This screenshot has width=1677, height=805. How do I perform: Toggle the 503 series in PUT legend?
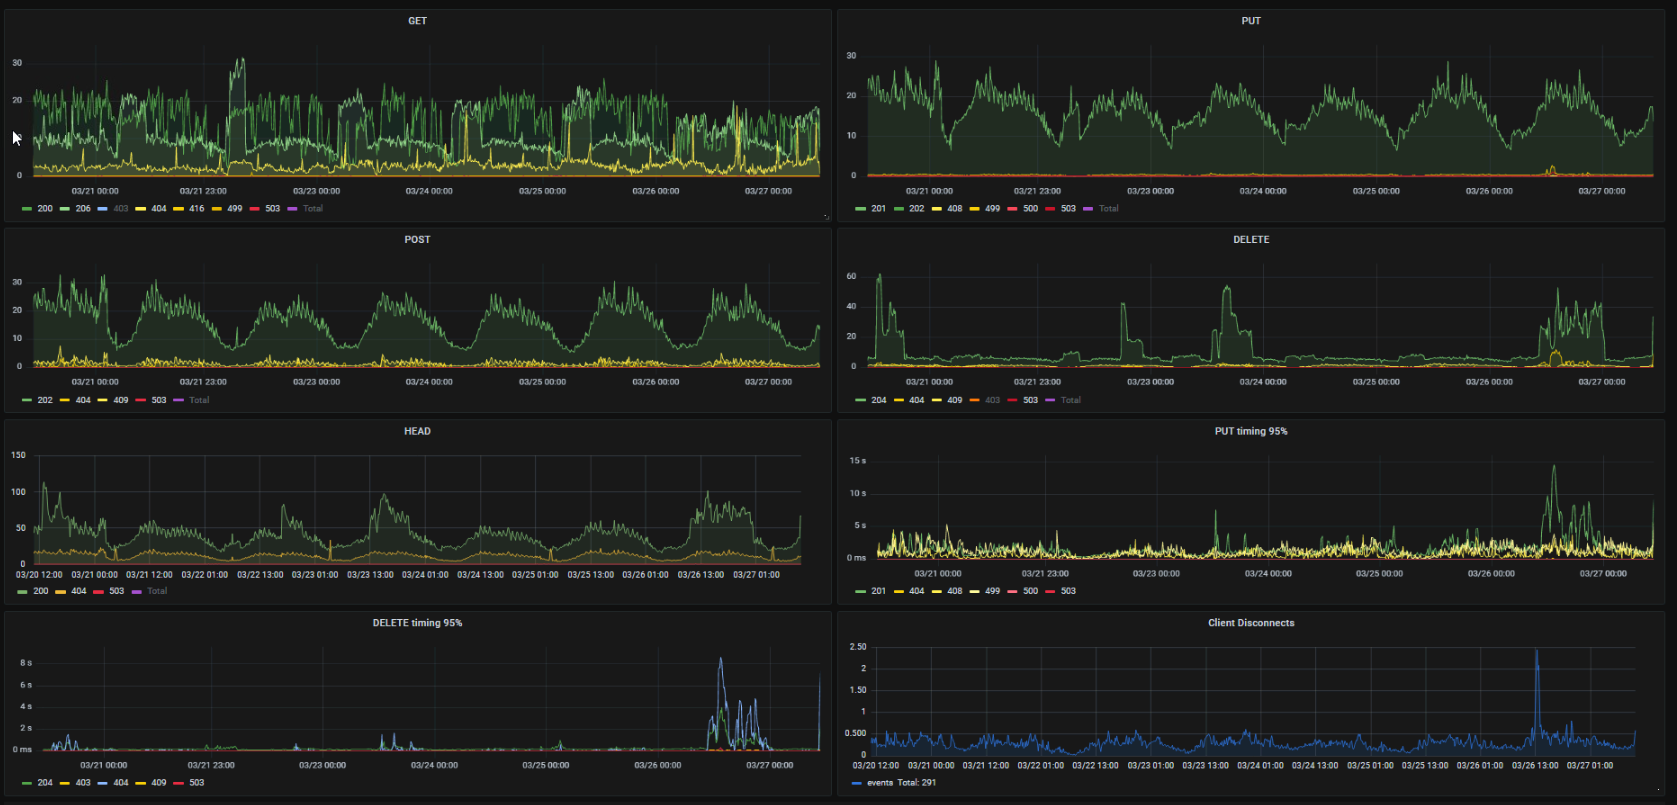(1068, 209)
